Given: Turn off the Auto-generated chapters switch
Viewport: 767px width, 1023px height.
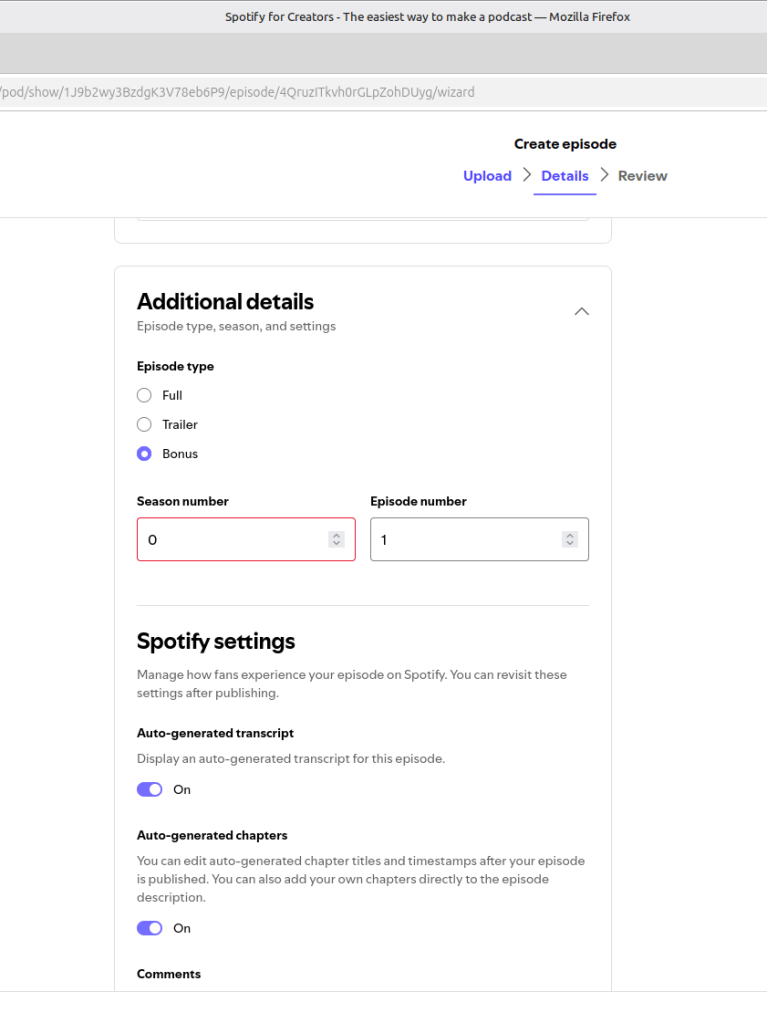Looking at the screenshot, I should click(x=150, y=928).
